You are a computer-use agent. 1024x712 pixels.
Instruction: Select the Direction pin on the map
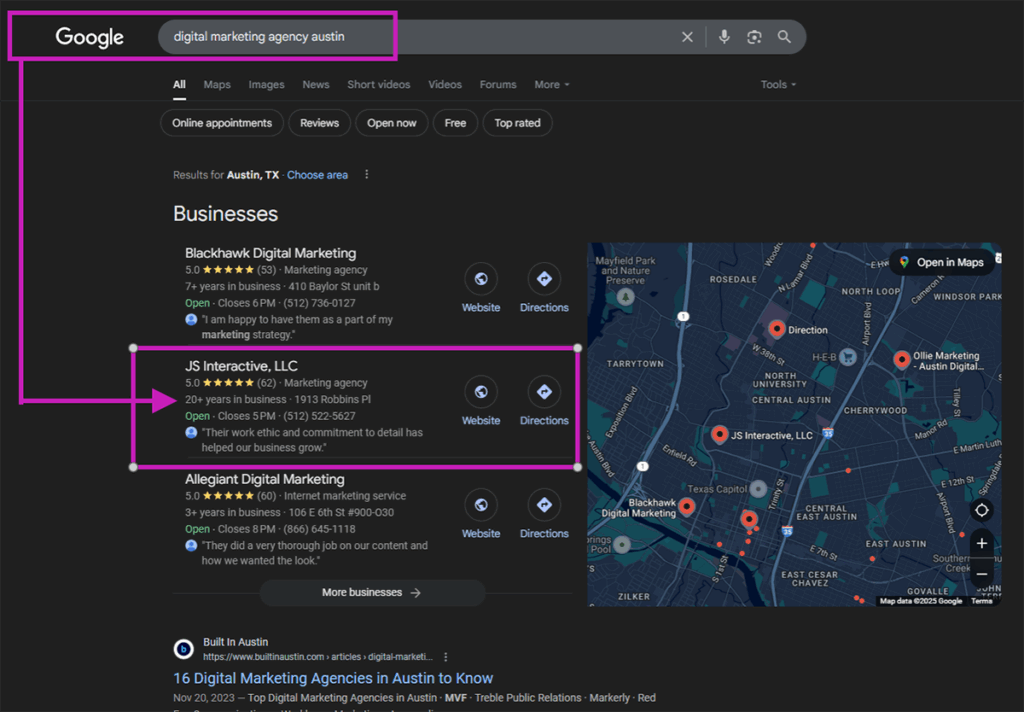click(776, 329)
